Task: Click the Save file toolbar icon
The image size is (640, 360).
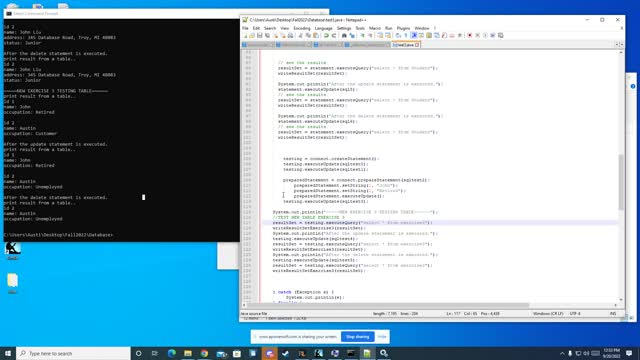Action: pos(260,36)
